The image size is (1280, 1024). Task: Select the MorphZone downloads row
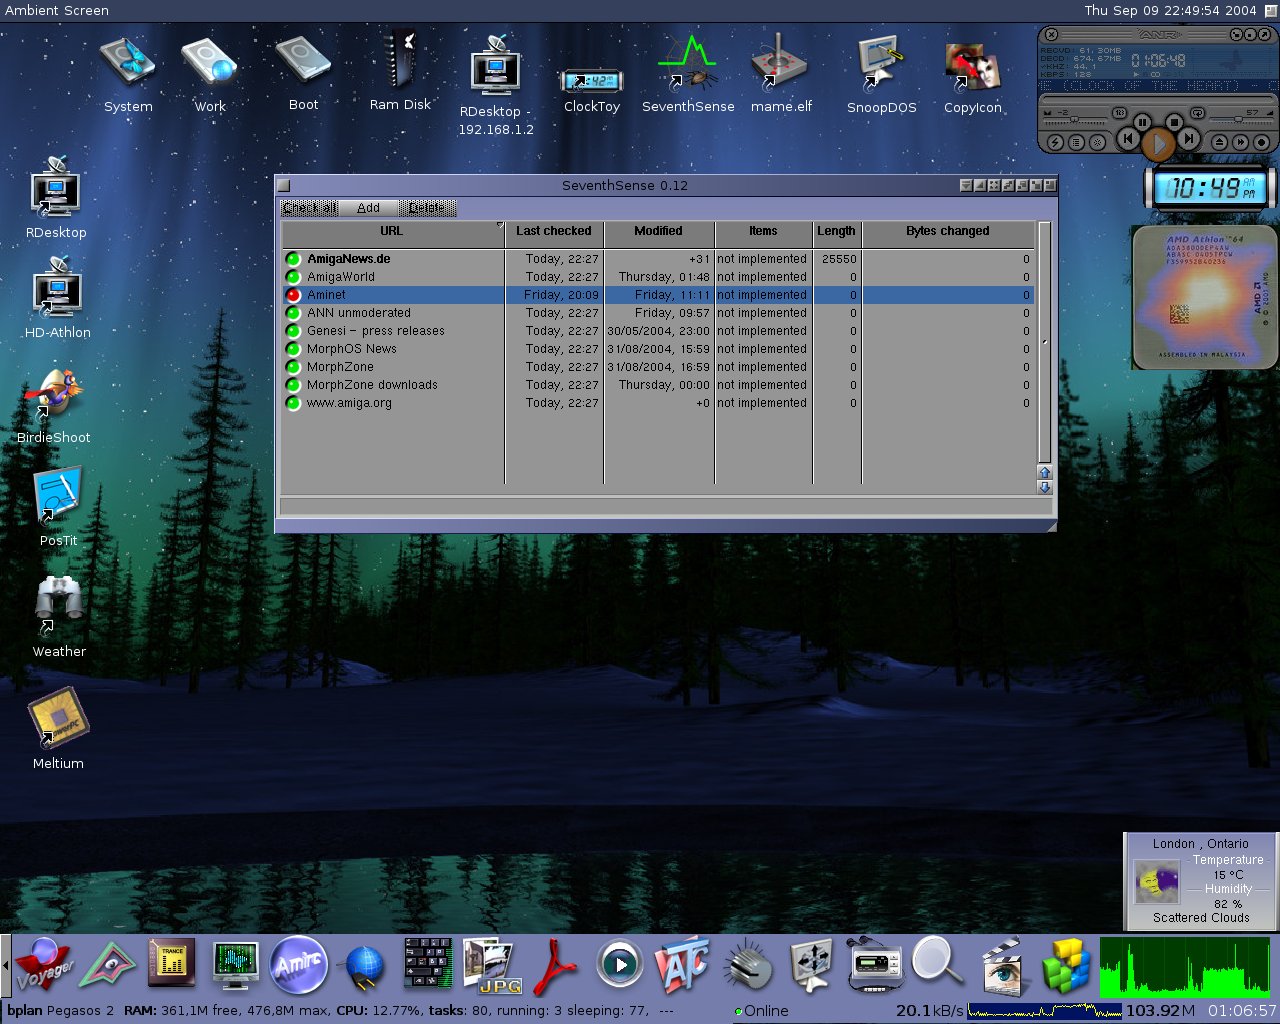pos(657,385)
